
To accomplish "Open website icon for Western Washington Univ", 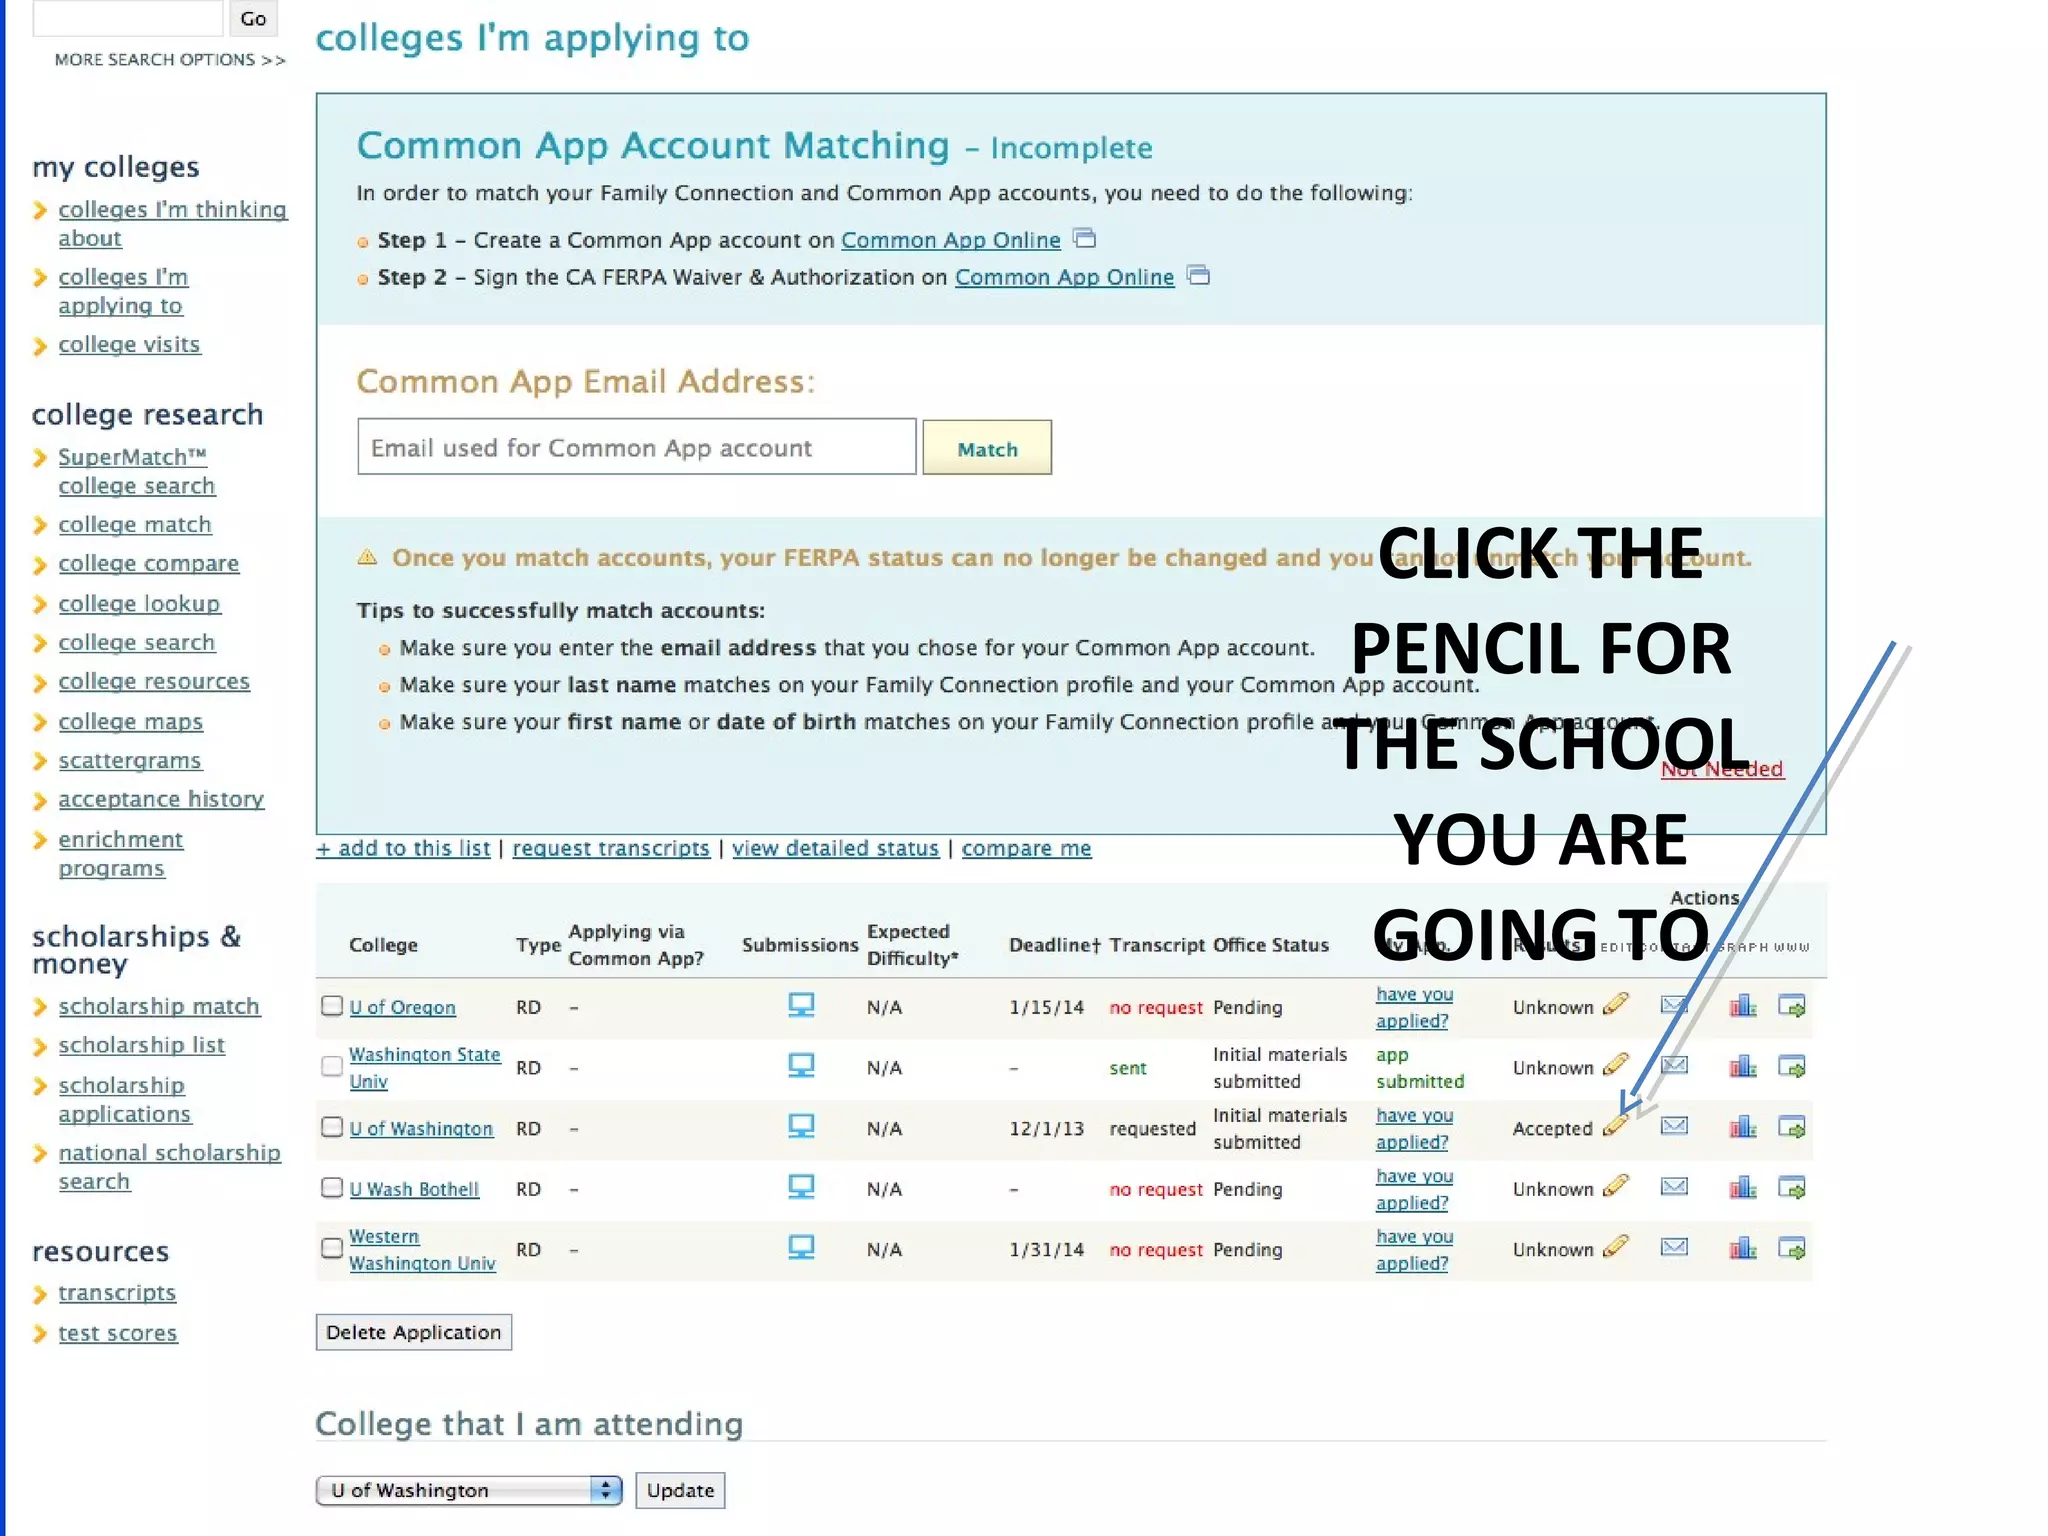I will pyautogui.click(x=1791, y=1248).
